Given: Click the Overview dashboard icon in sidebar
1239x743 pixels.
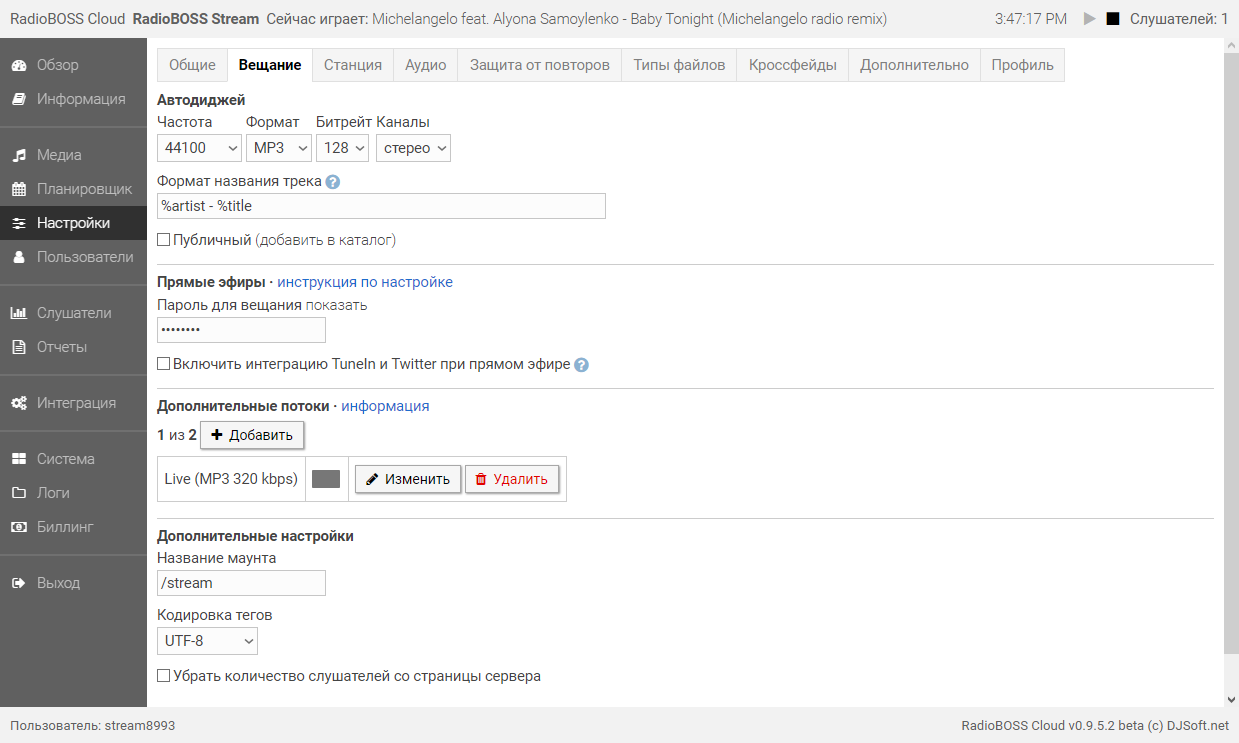Looking at the screenshot, I should tap(18, 65).
